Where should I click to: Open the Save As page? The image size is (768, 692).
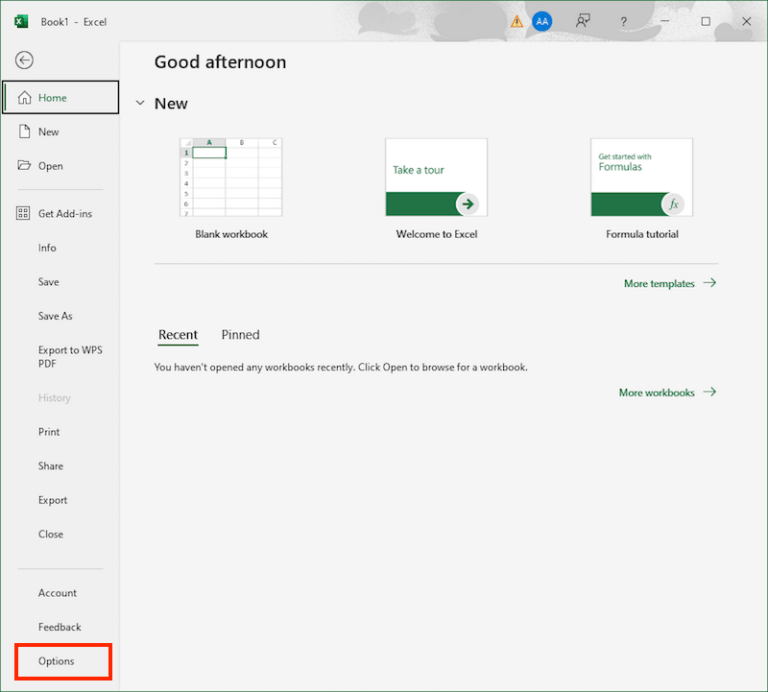click(x=55, y=316)
